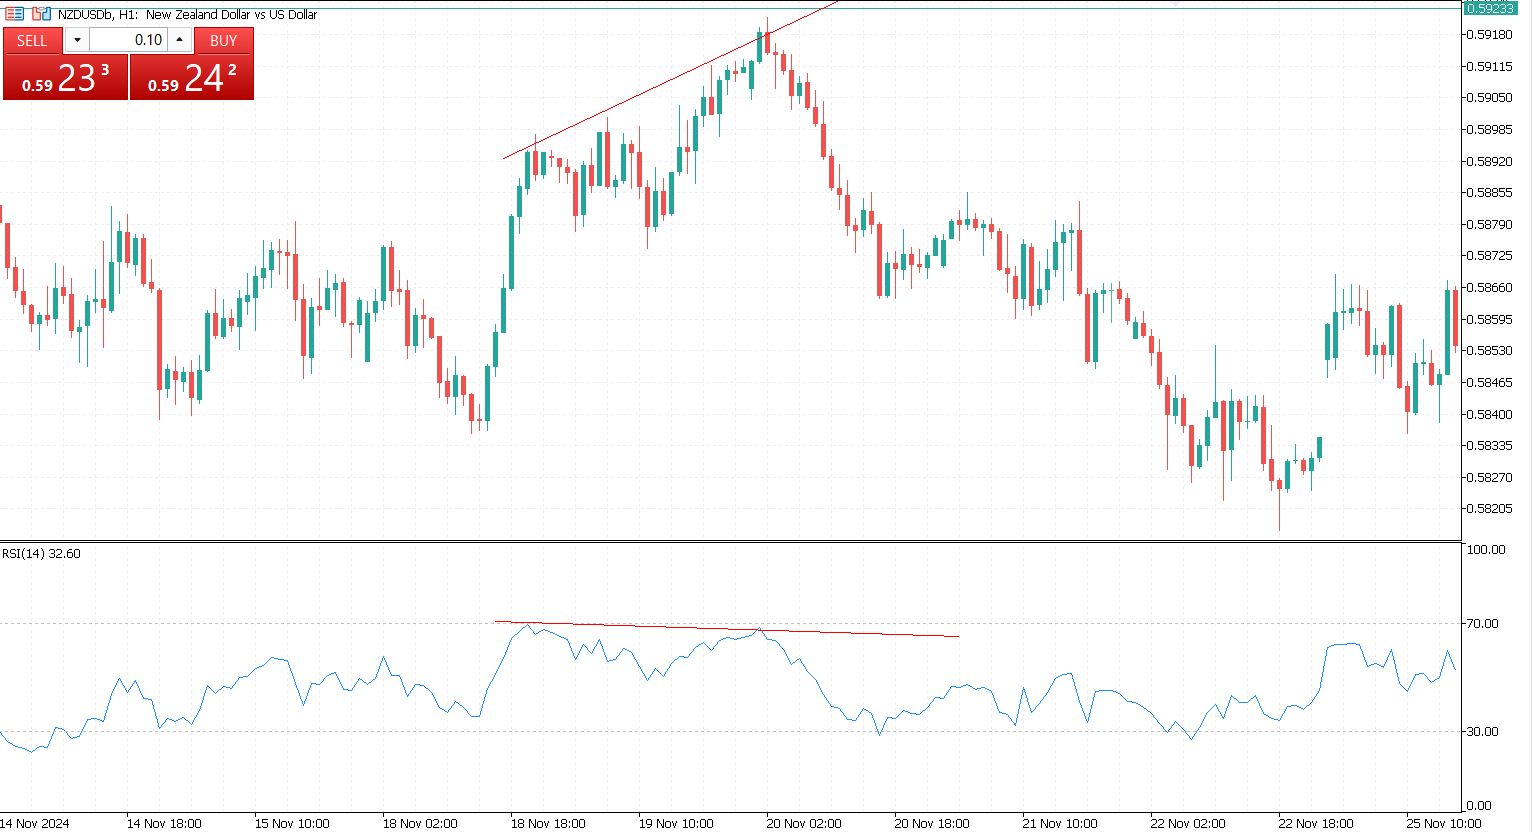This screenshot has width=1532, height=832.
Task: Click the 100.00 RSI scale label
Action: coord(1485,549)
